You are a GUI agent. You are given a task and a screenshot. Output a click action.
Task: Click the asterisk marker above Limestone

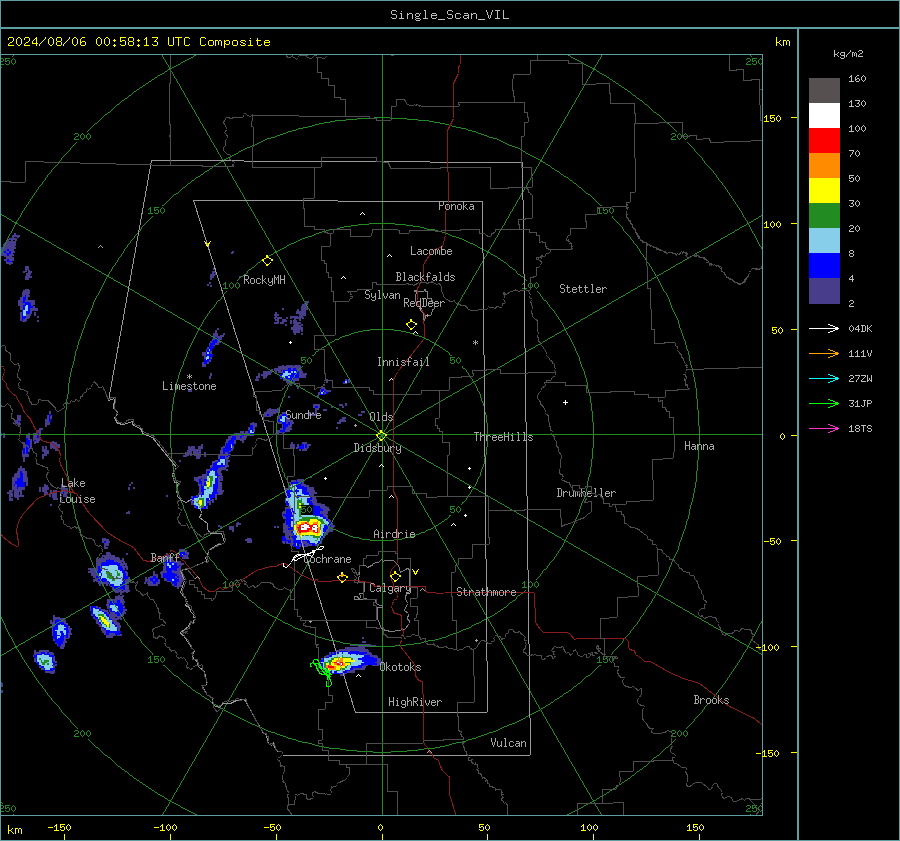(x=189, y=377)
